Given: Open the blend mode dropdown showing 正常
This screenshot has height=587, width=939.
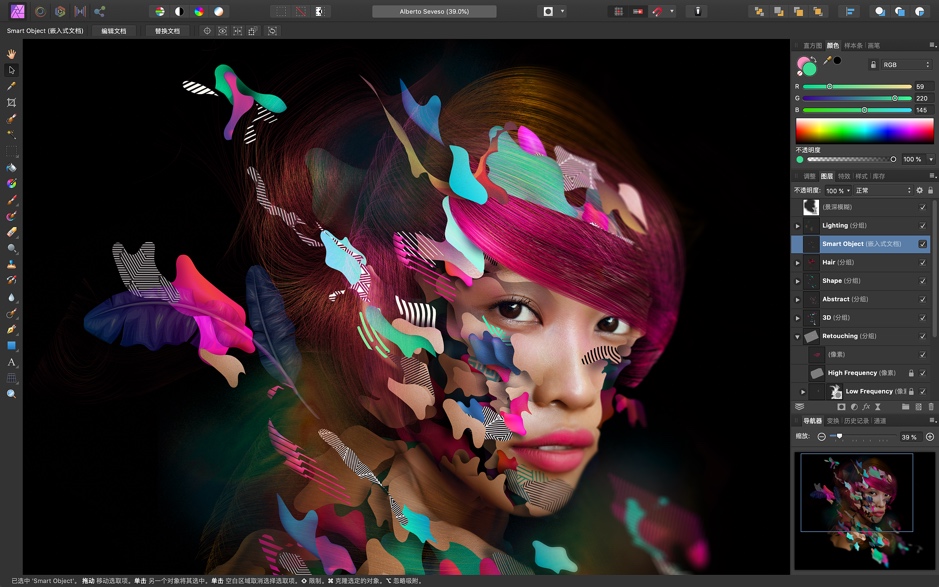Looking at the screenshot, I should [x=881, y=189].
